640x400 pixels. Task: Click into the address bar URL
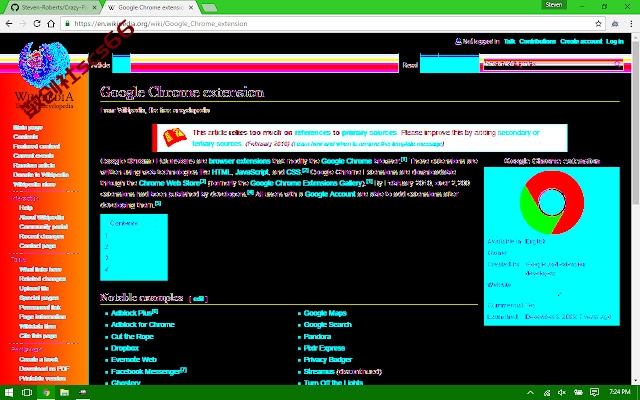[x=161, y=24]
